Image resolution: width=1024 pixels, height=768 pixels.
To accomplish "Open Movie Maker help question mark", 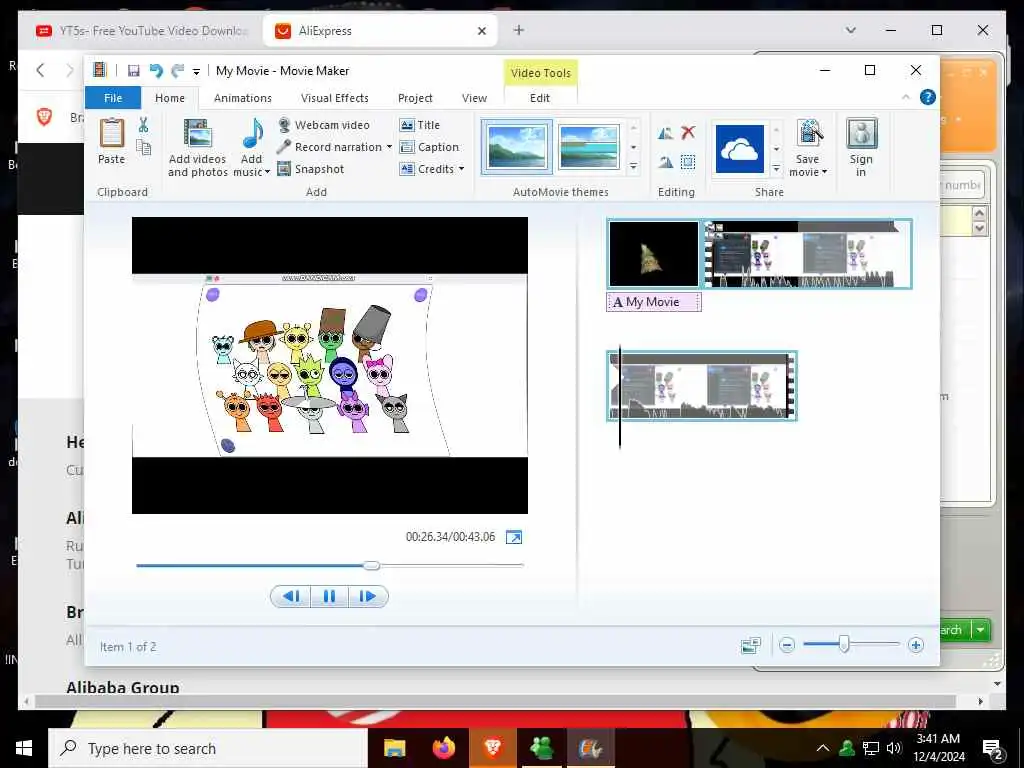I will (x=927, y=97).
